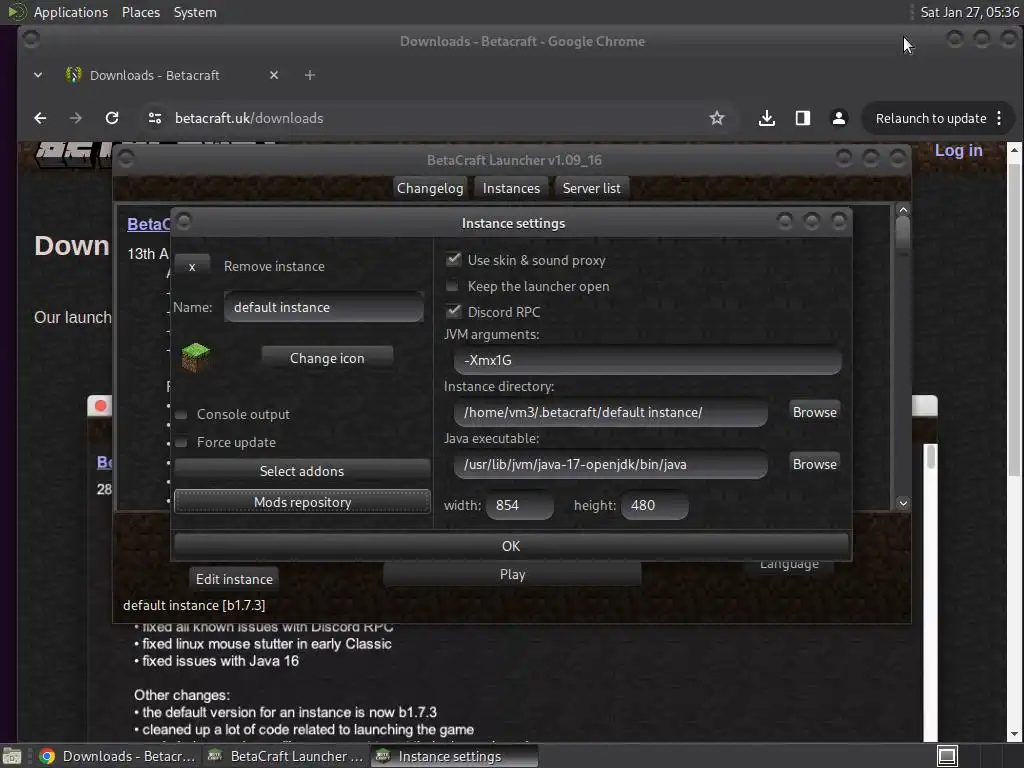Click the Change icon button
This screenshot has height=768, width=1024.
click(327, 358)
